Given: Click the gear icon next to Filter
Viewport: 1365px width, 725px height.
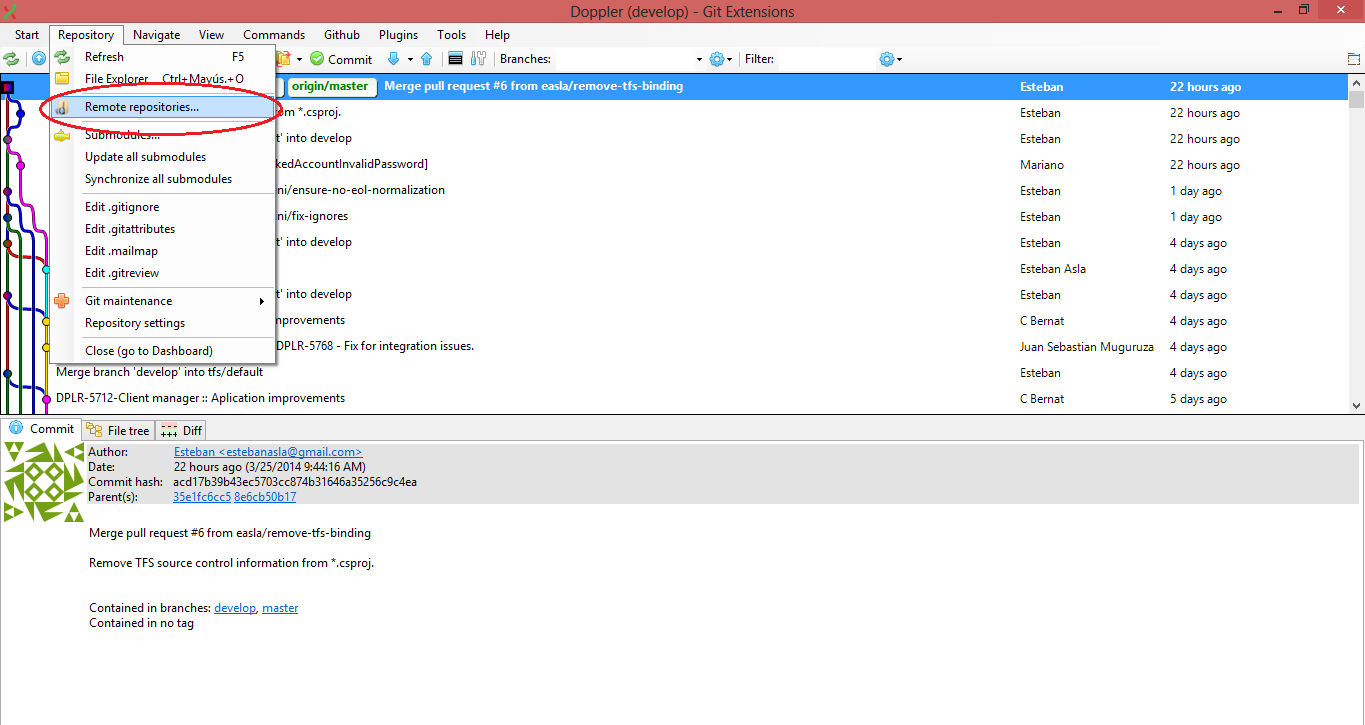Looking at the screenshot, I should point(886,59).
